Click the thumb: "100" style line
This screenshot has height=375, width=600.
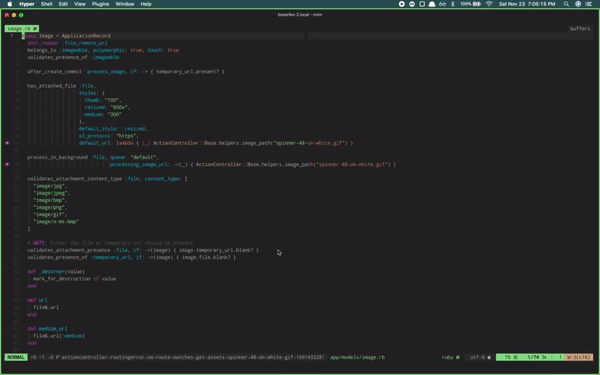[103, 100]
